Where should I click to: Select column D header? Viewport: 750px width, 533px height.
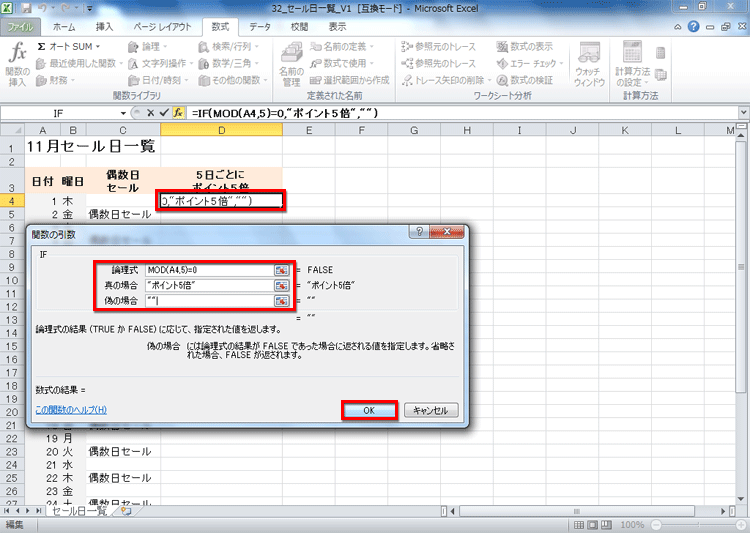(x=221, y=130)
